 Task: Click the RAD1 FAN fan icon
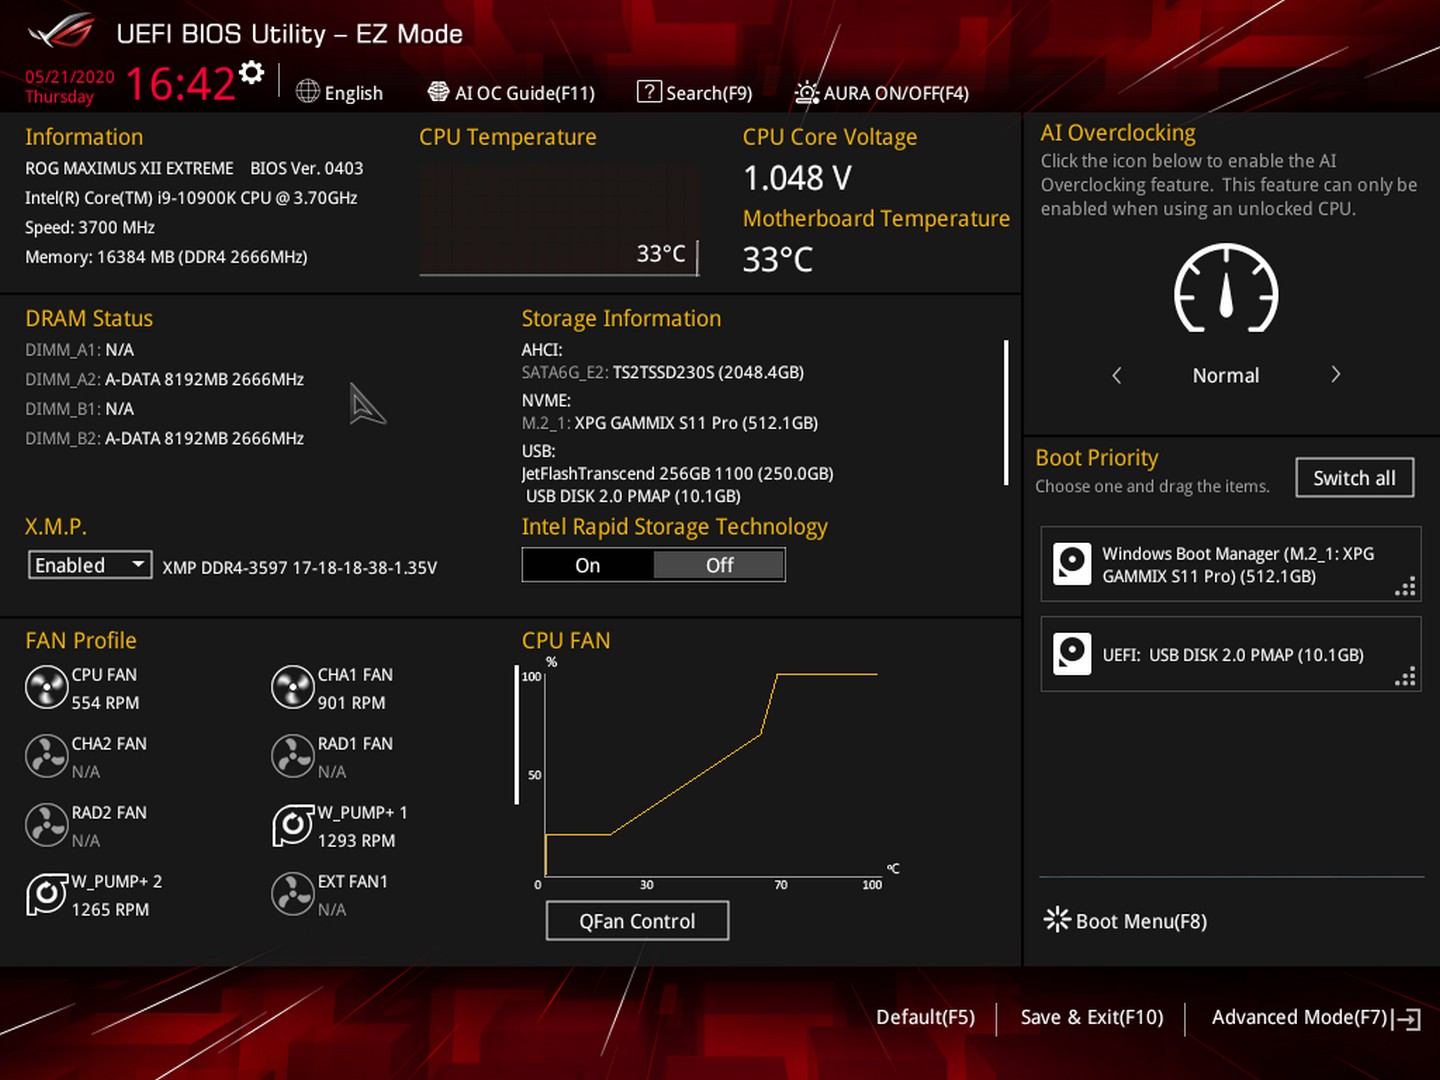(x=293, y=757)
